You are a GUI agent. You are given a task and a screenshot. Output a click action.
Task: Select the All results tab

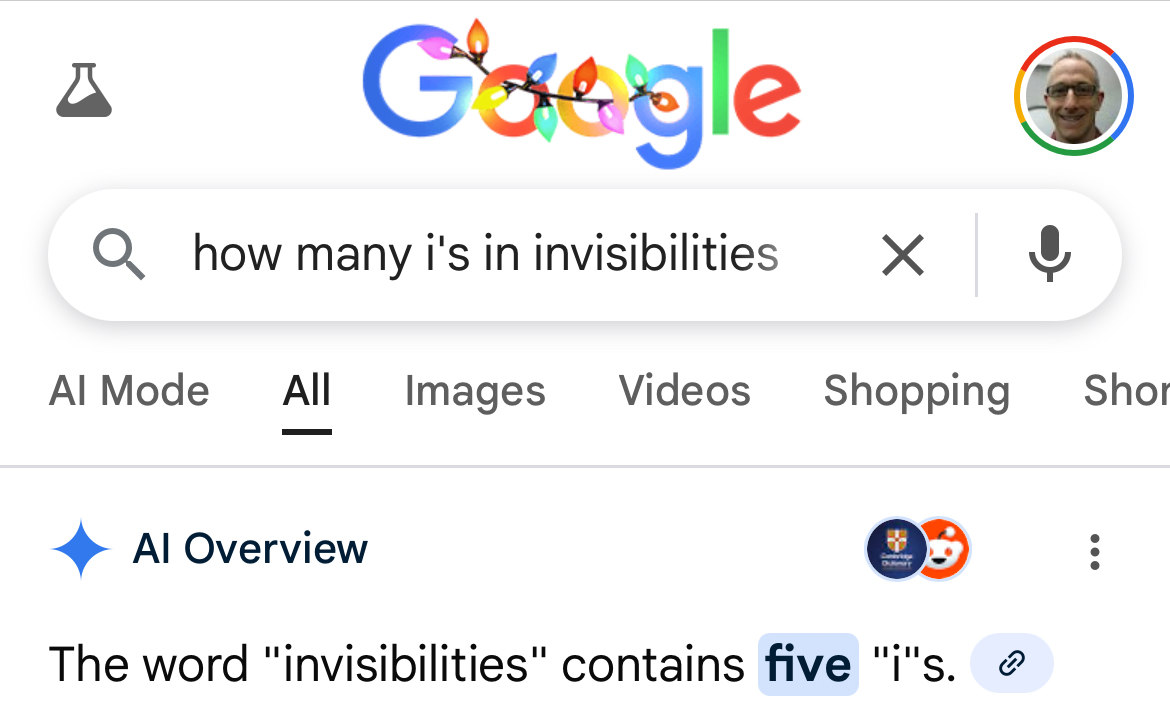[x=306, y=391]
